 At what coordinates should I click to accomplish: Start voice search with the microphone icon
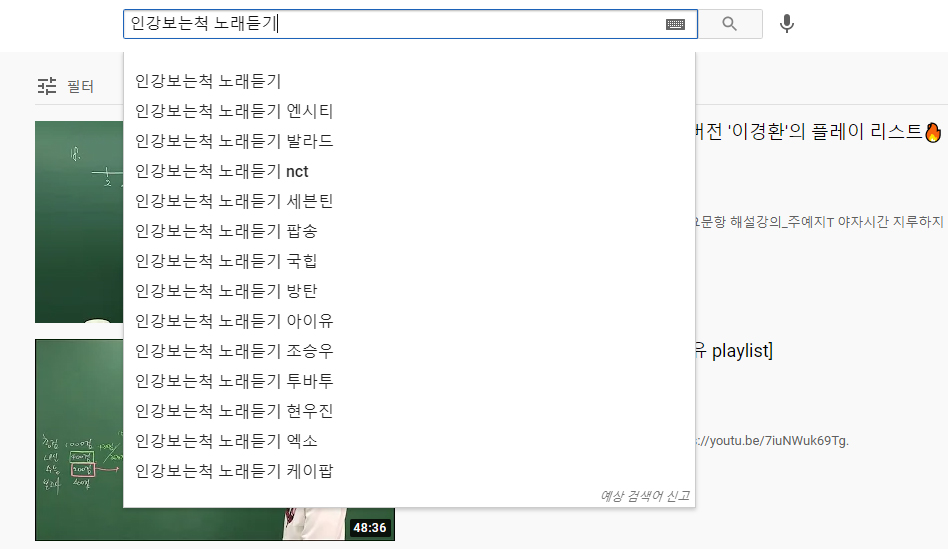coord(787,24)
